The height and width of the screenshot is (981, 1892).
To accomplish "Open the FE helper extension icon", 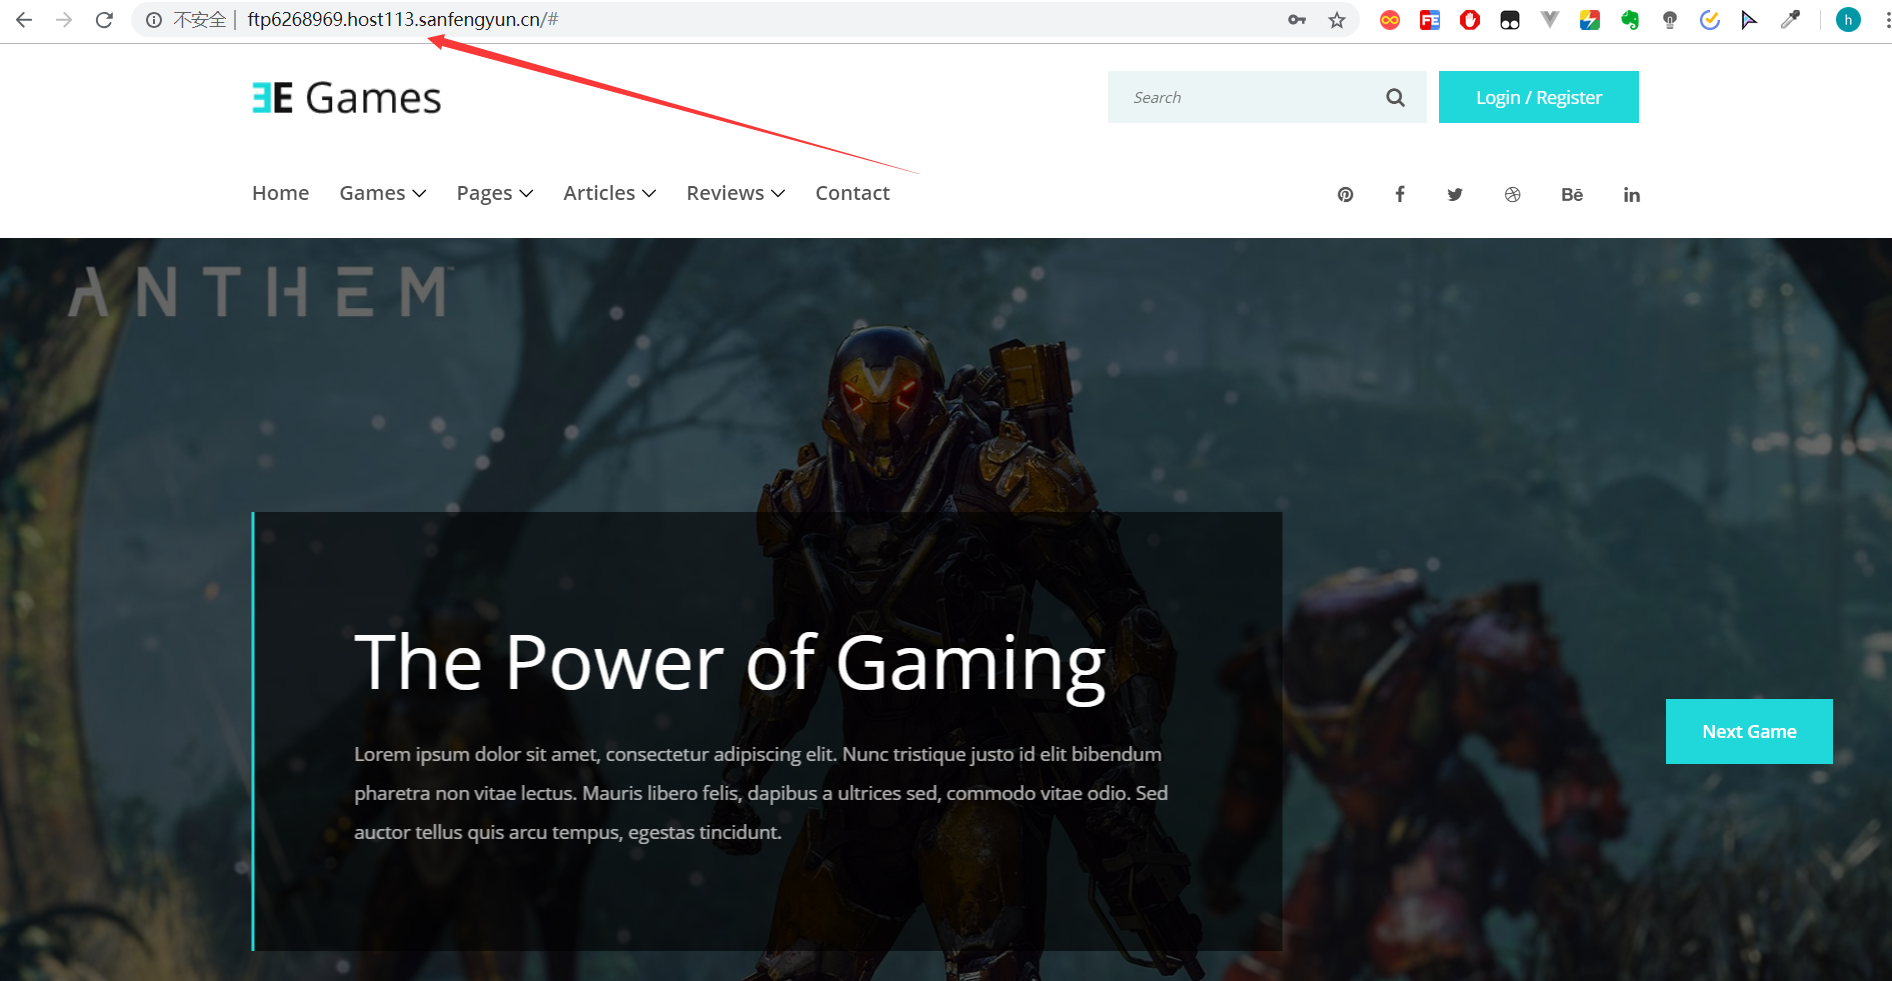I will [x=1430, y=20].
